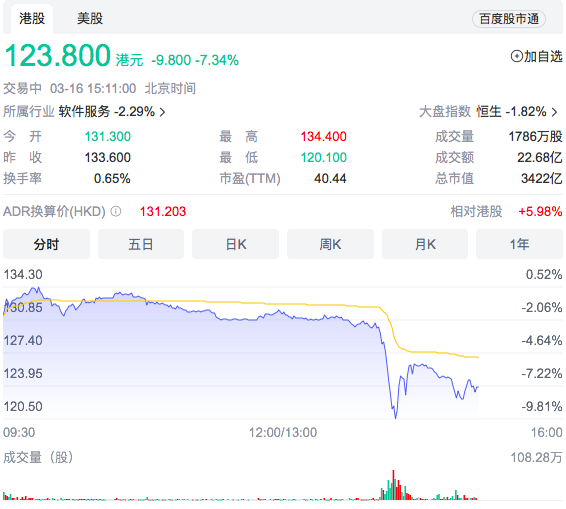Select the 周K chart period
The width and height of the screenshot is (566, 509).
(x=330, y=244)
